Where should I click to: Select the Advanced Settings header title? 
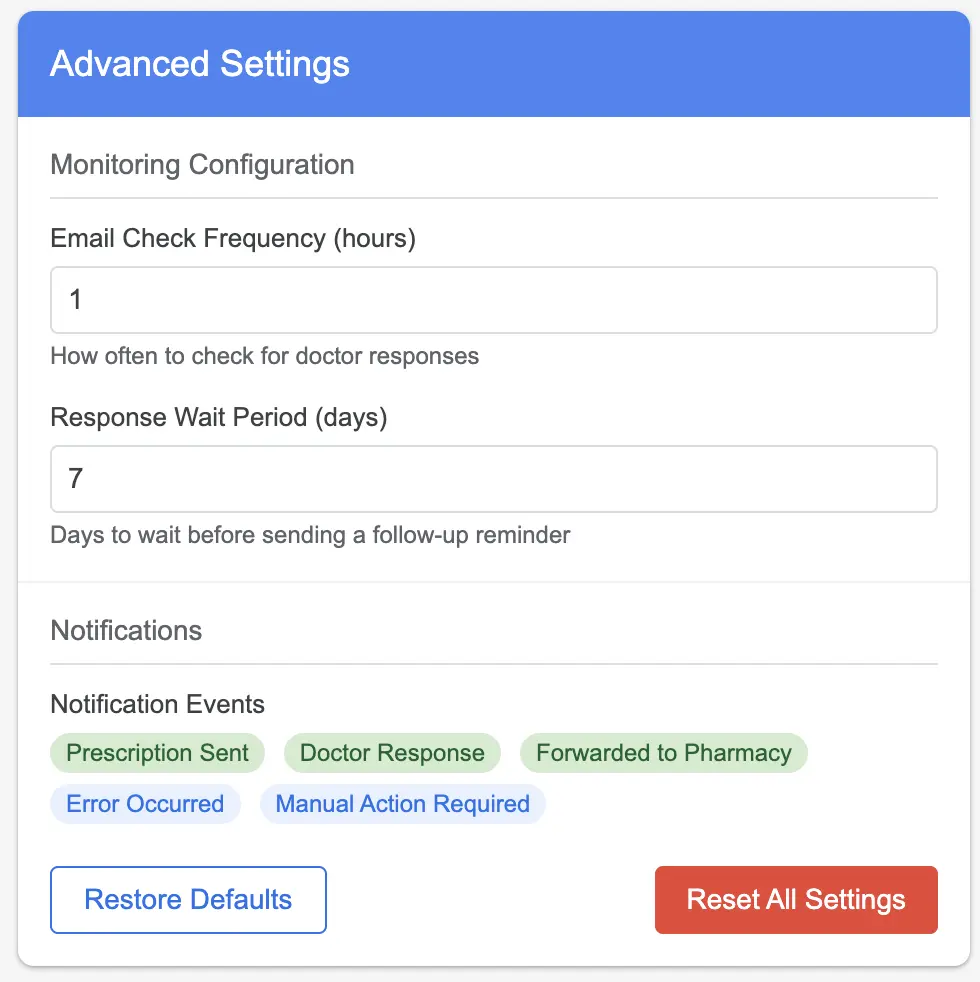[200, 64]
